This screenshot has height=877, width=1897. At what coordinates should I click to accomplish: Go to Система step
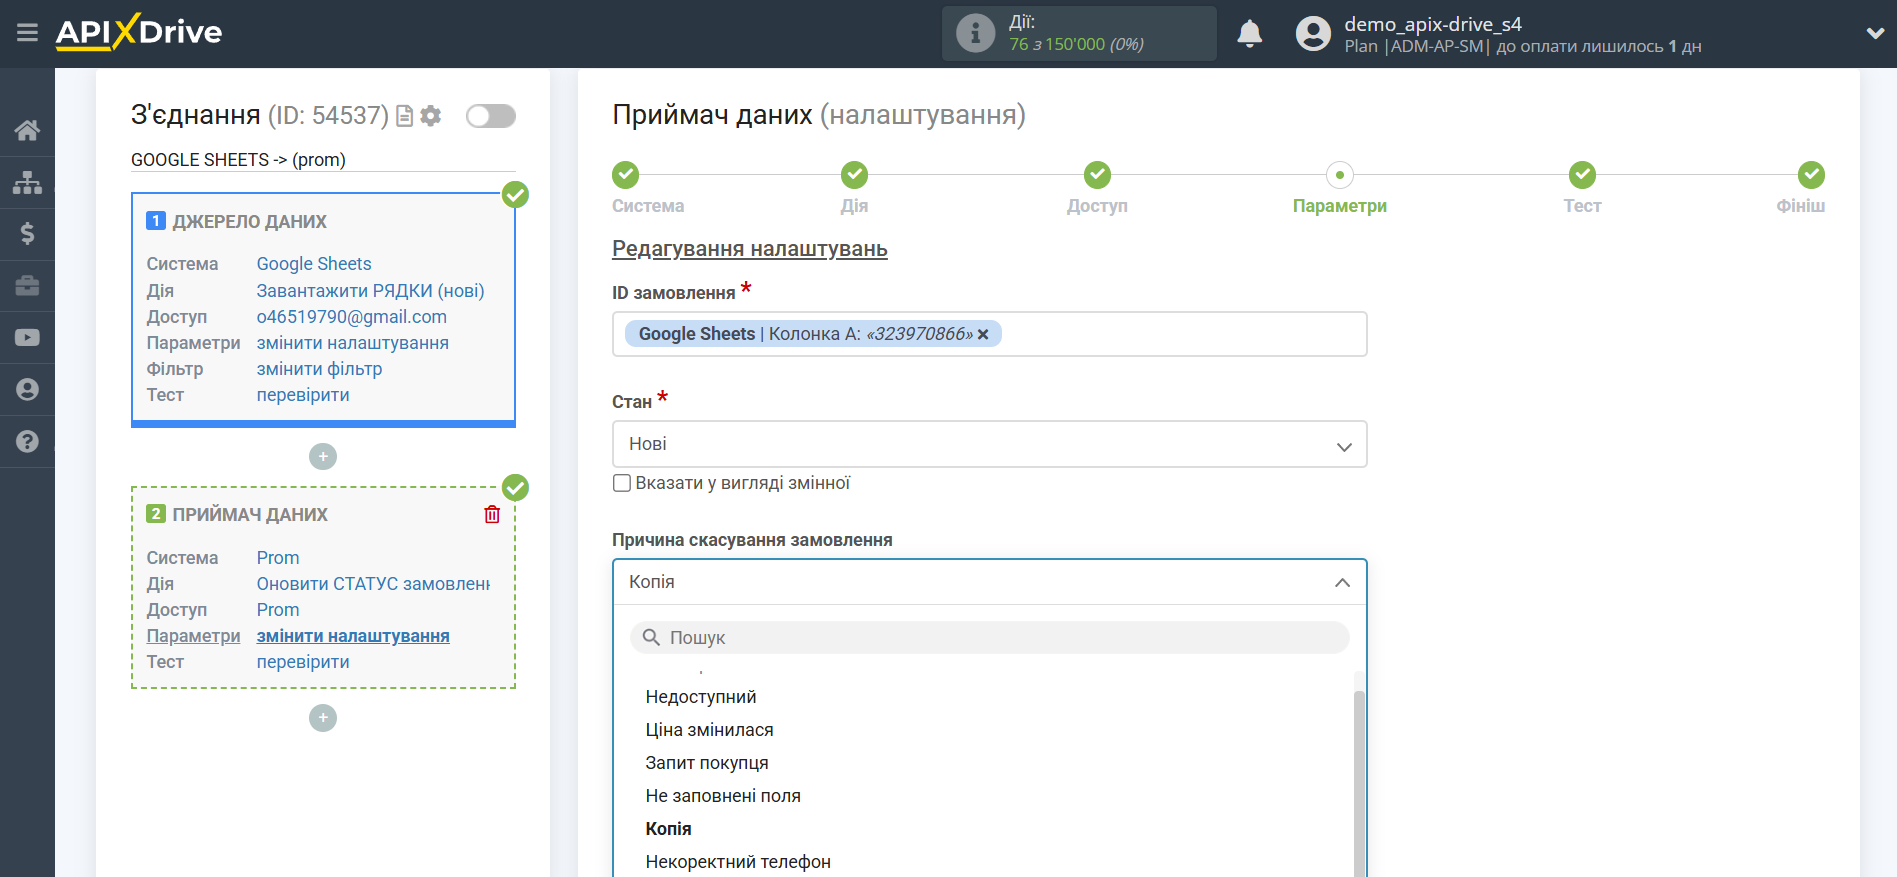[626, 175]
